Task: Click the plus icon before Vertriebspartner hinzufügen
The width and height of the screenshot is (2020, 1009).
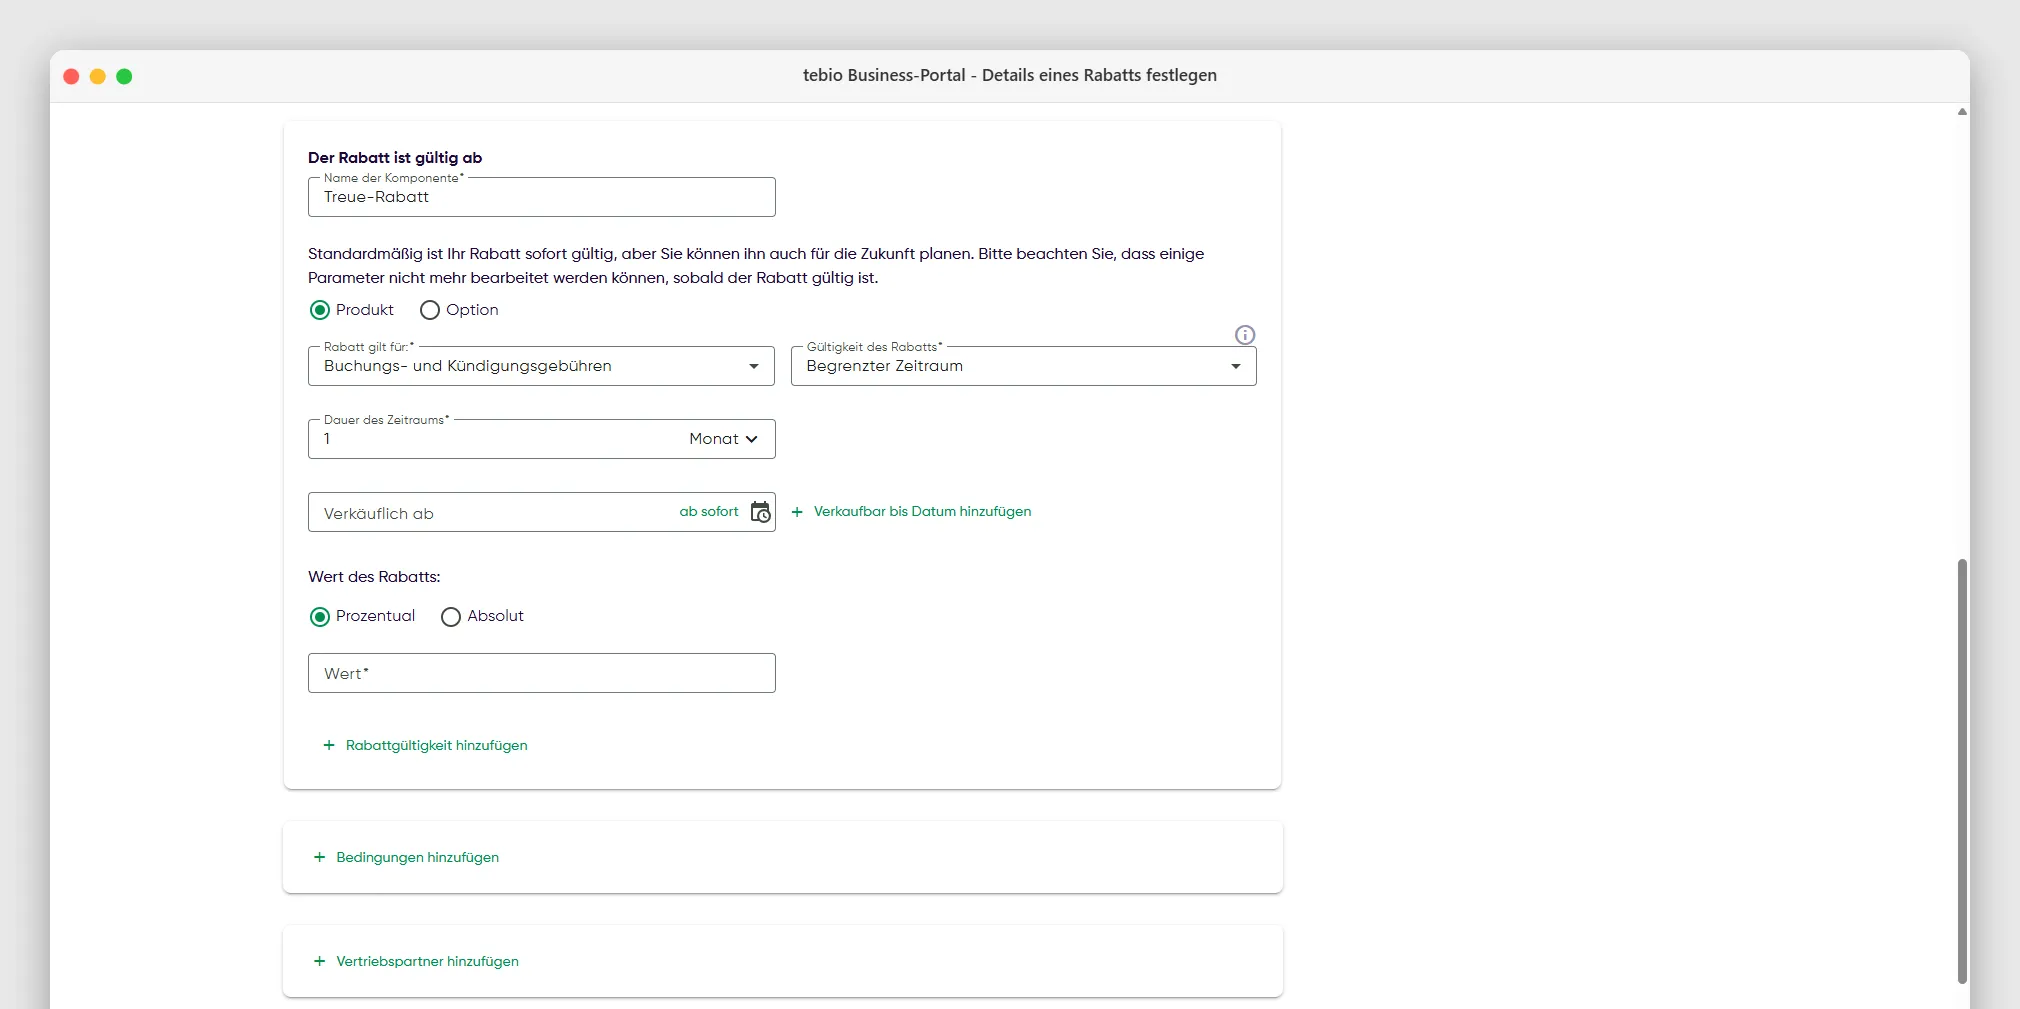Action: [x=320, y=961]
